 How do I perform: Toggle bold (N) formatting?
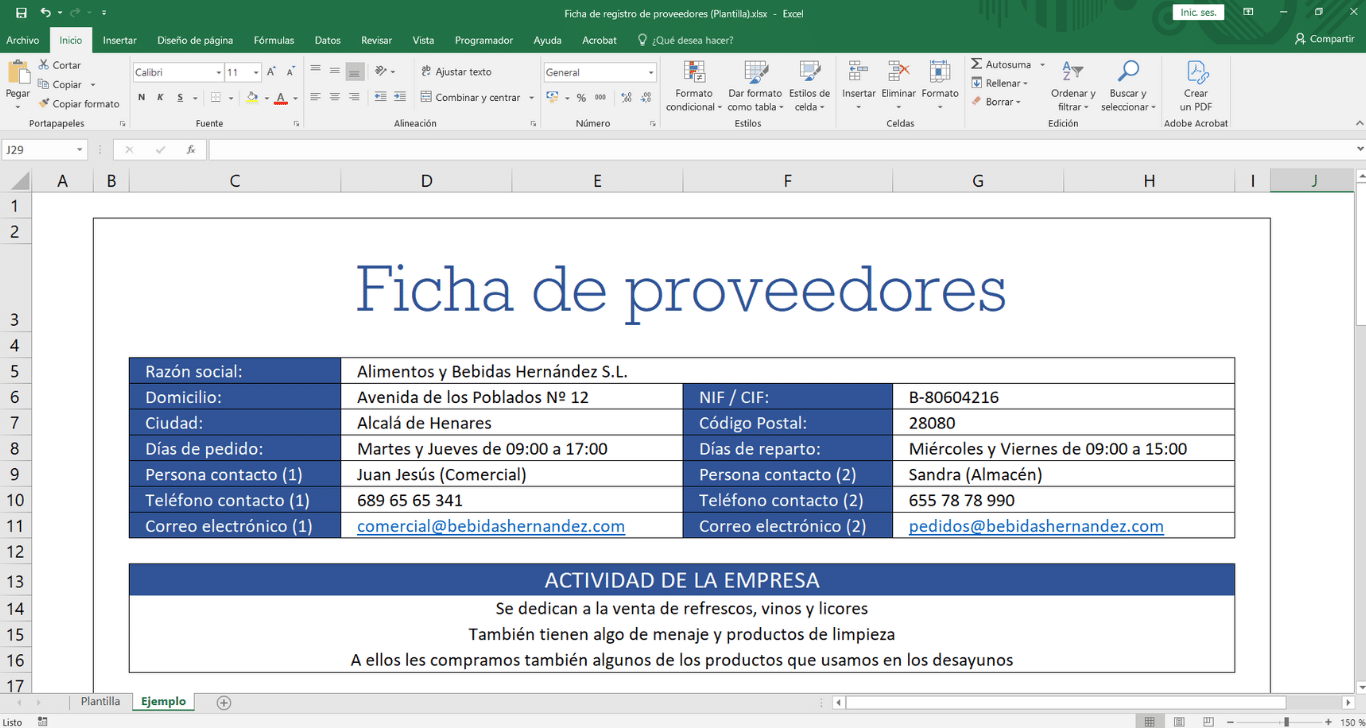142,98
